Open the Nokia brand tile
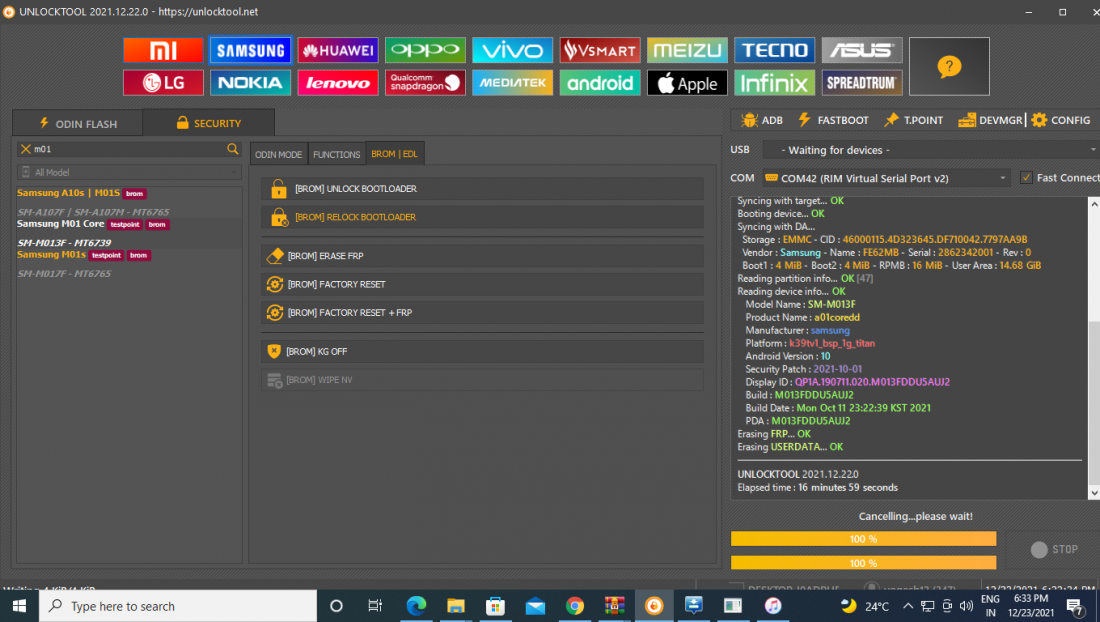 [250, 83]
